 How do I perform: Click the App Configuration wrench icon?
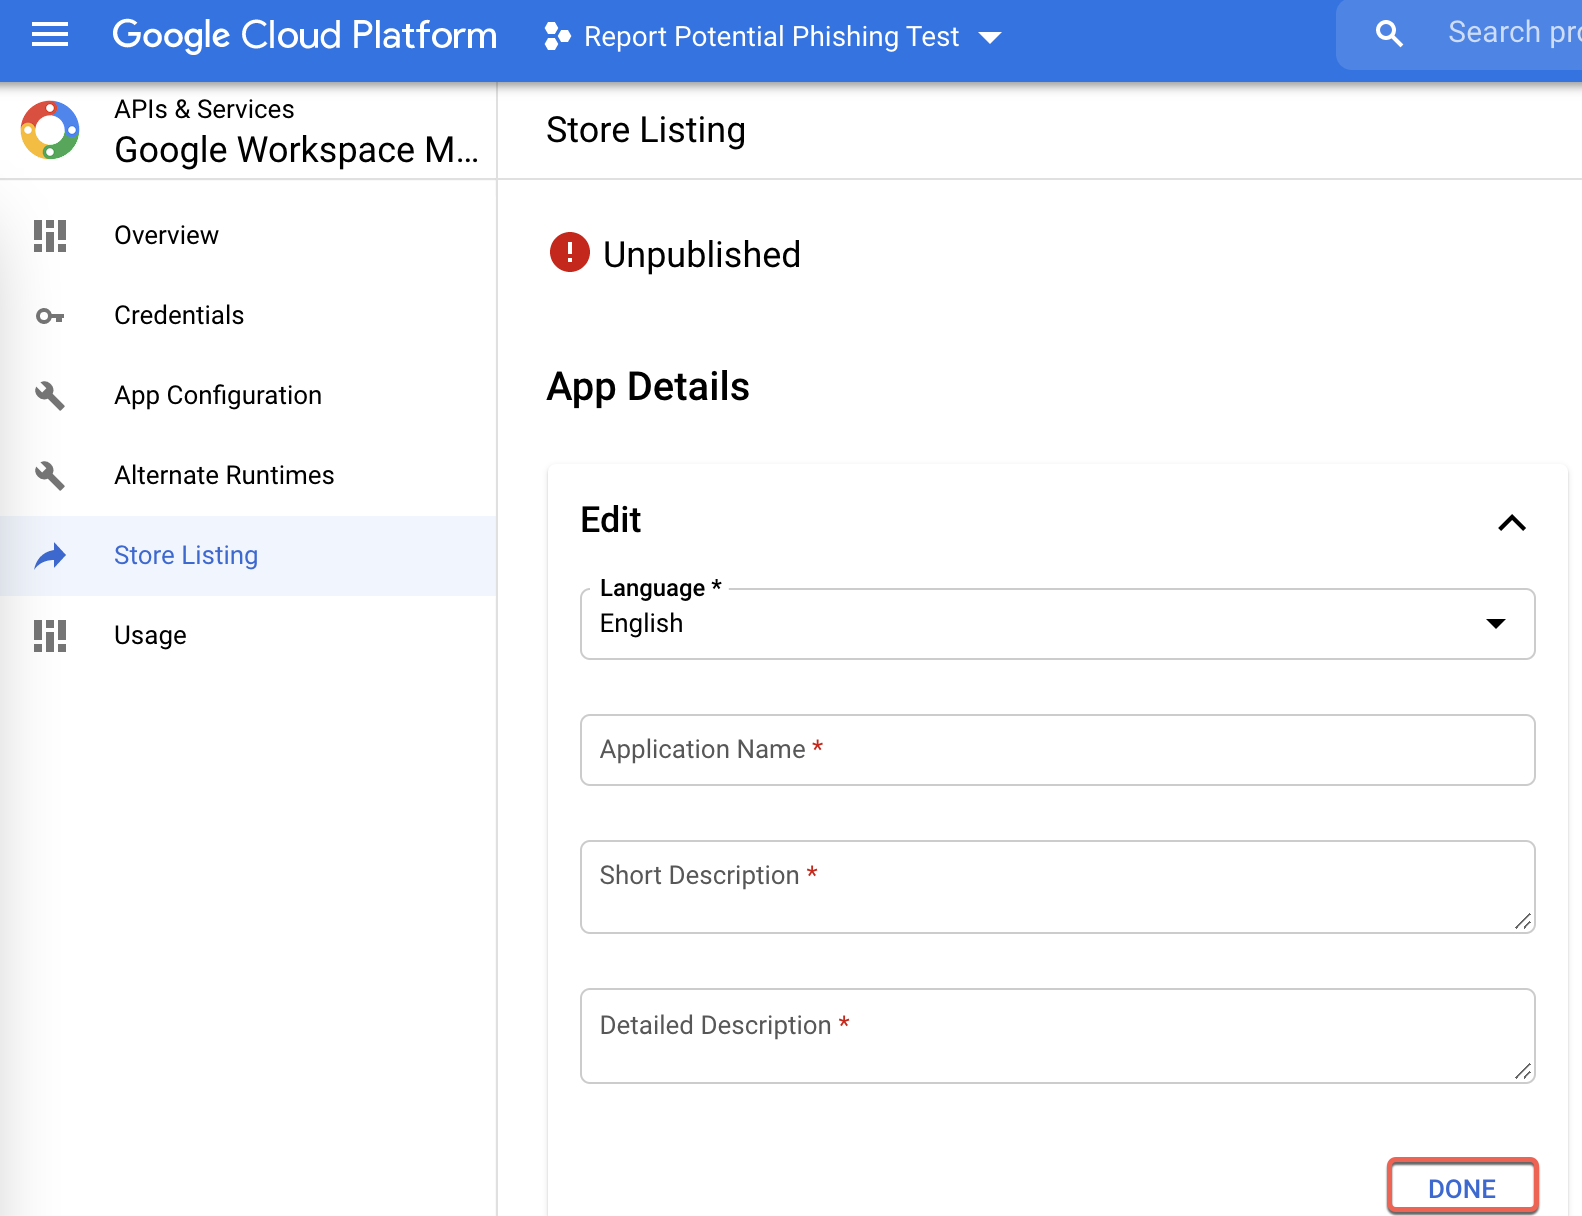[x=50, y=396]
